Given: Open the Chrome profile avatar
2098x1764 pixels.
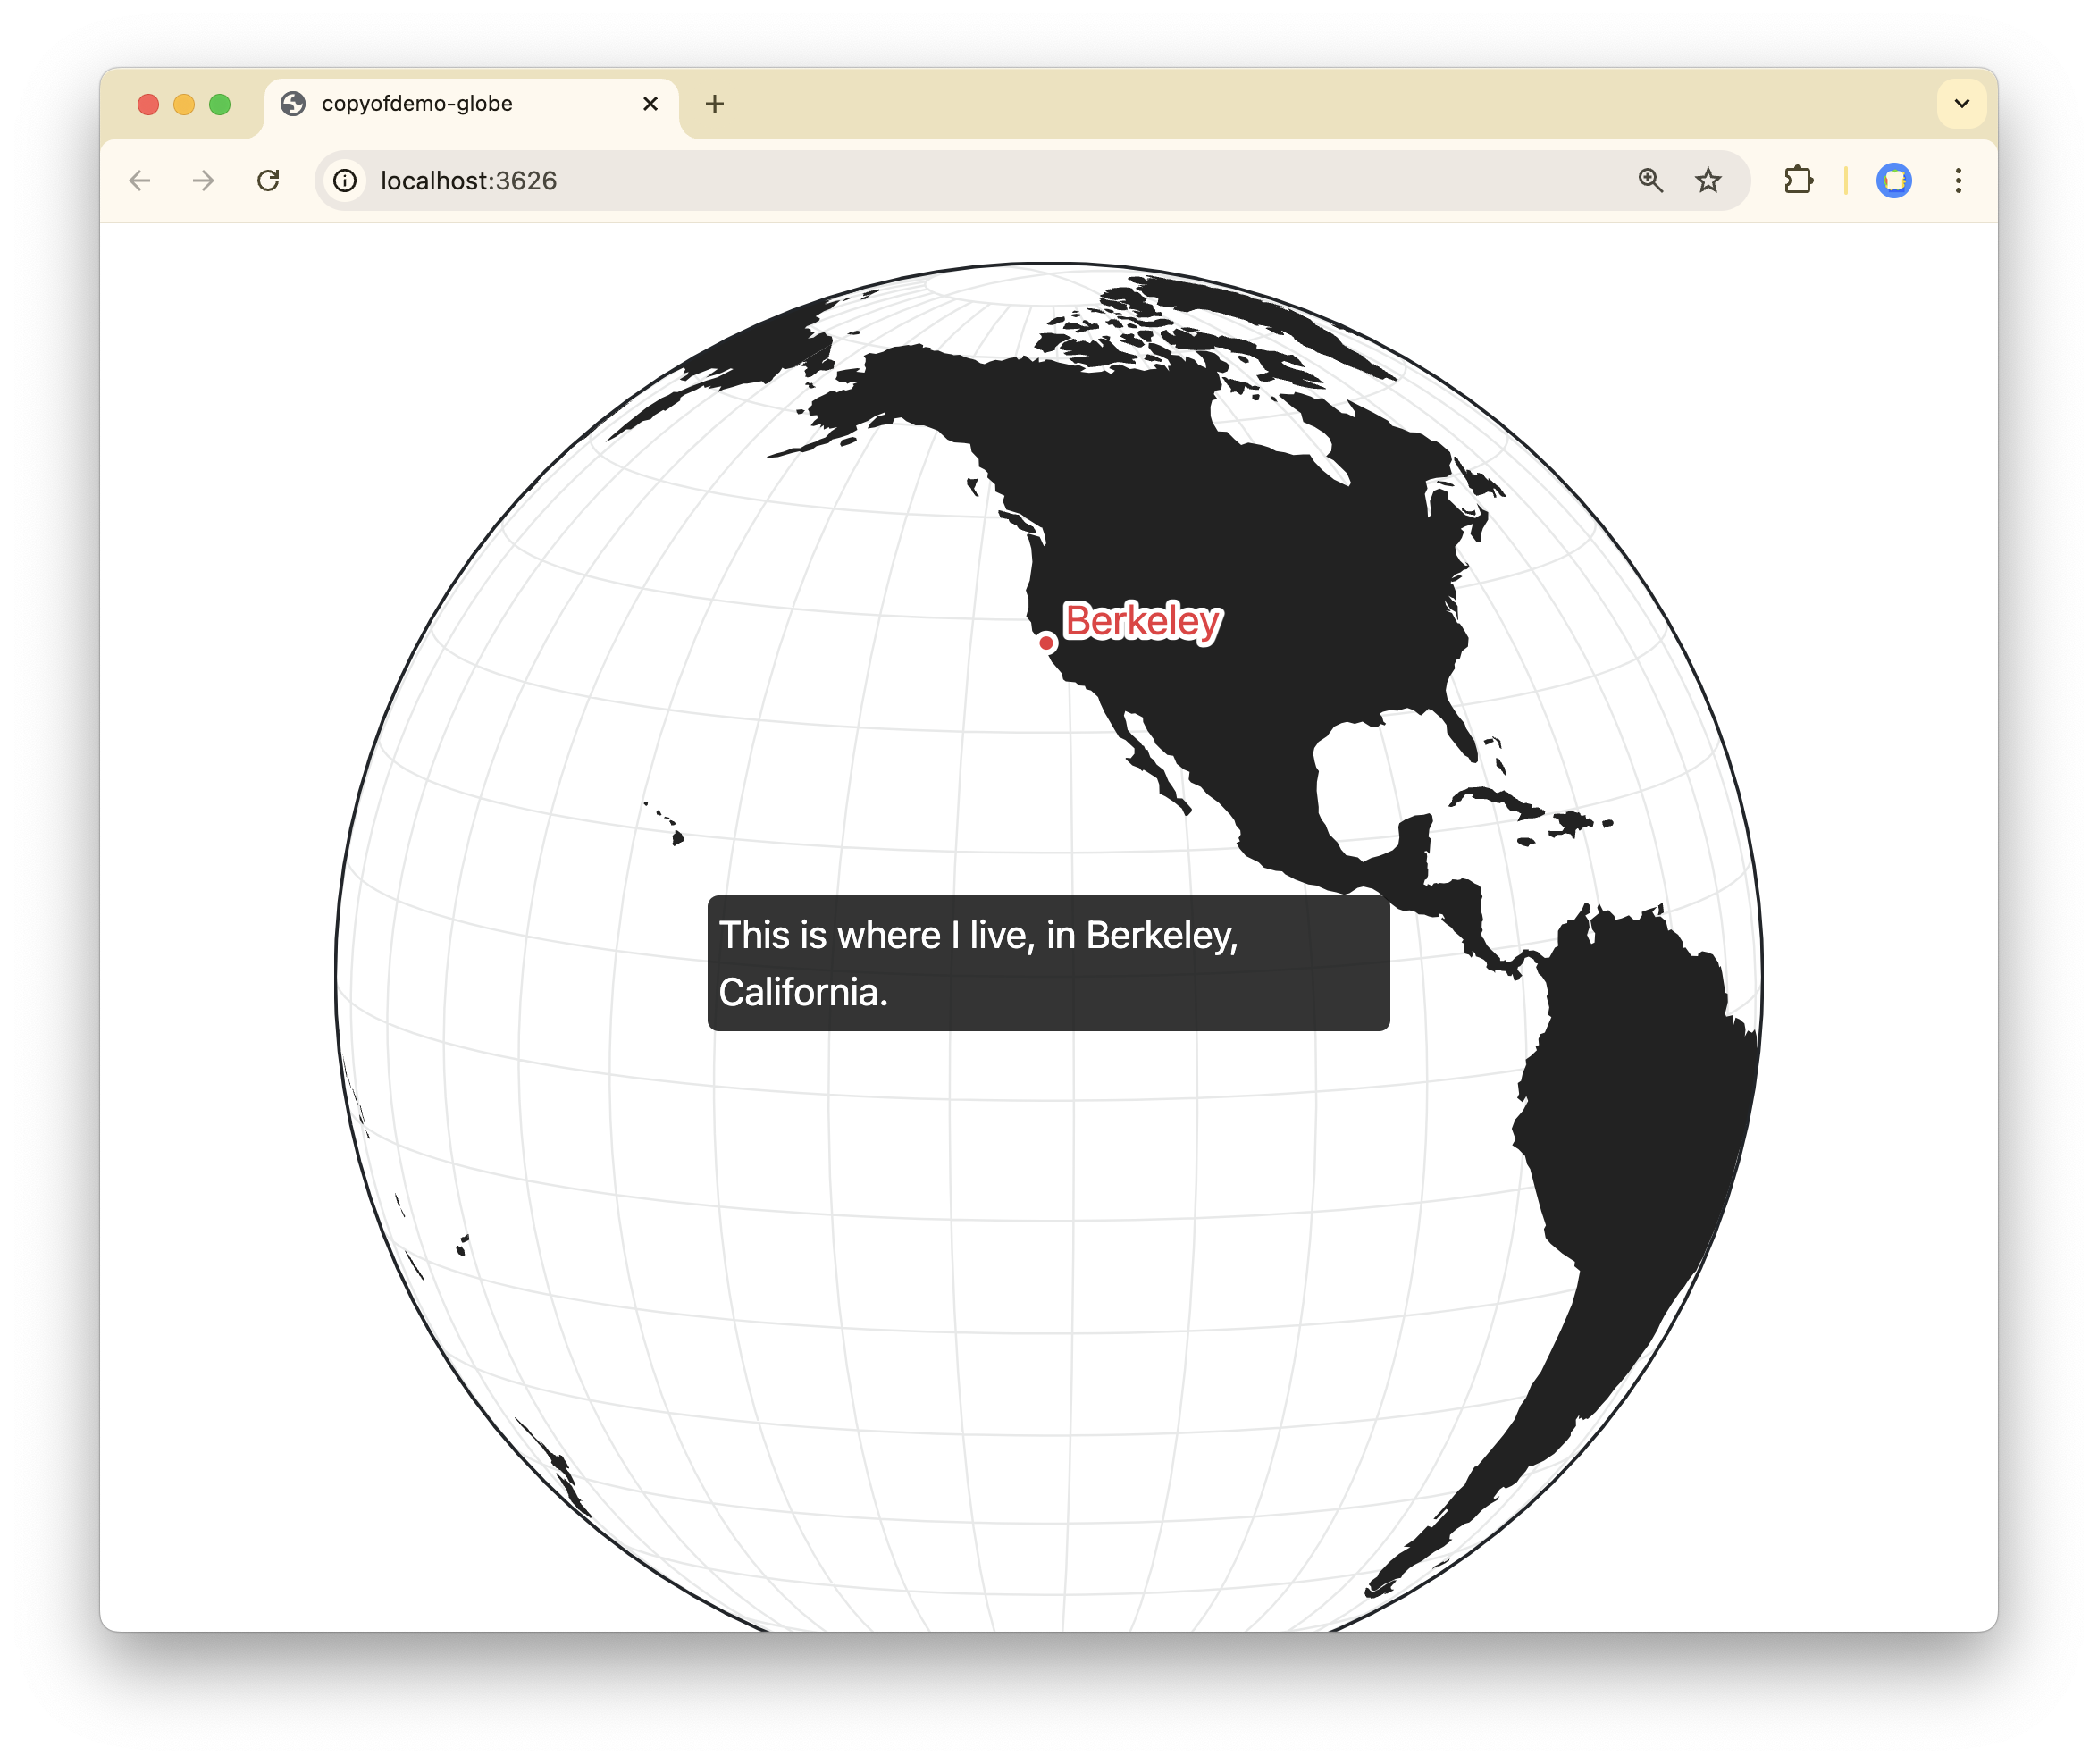Looking at the screenshot, I should pos(1893,180).
